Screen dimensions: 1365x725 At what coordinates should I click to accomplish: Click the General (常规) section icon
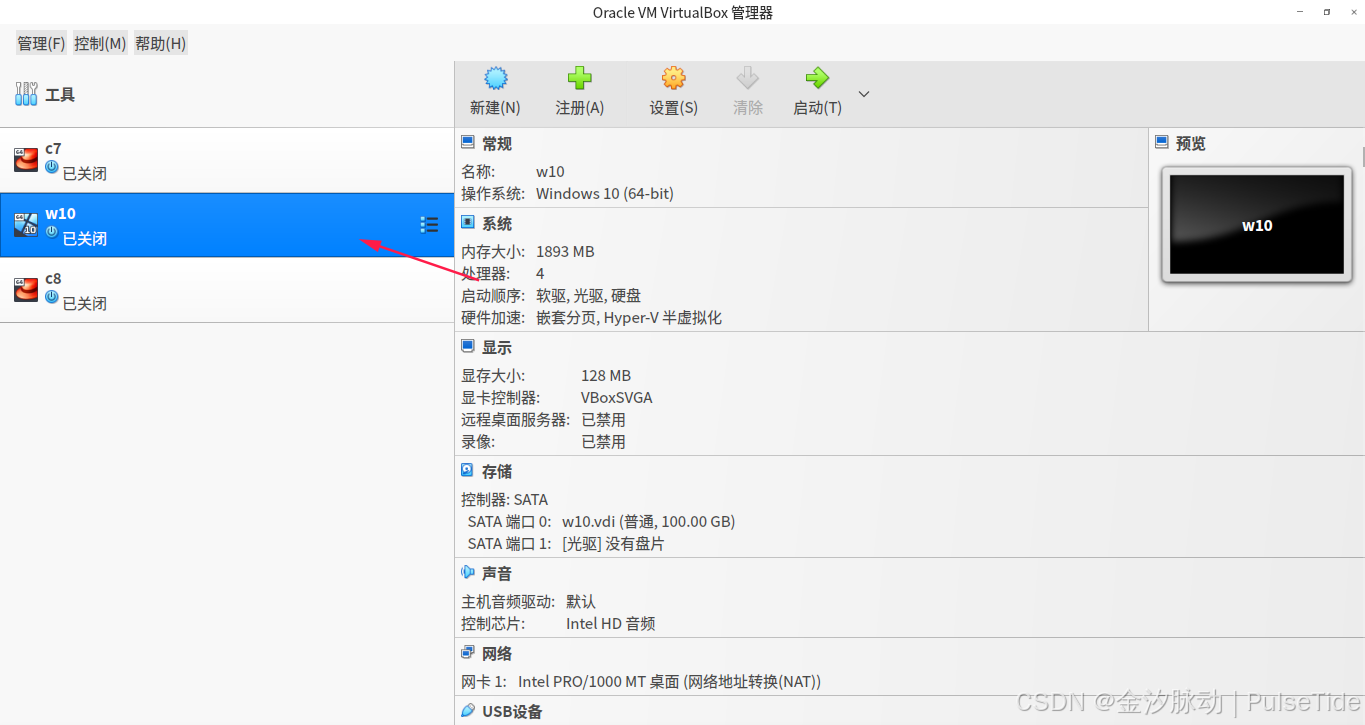pos(467,142)
